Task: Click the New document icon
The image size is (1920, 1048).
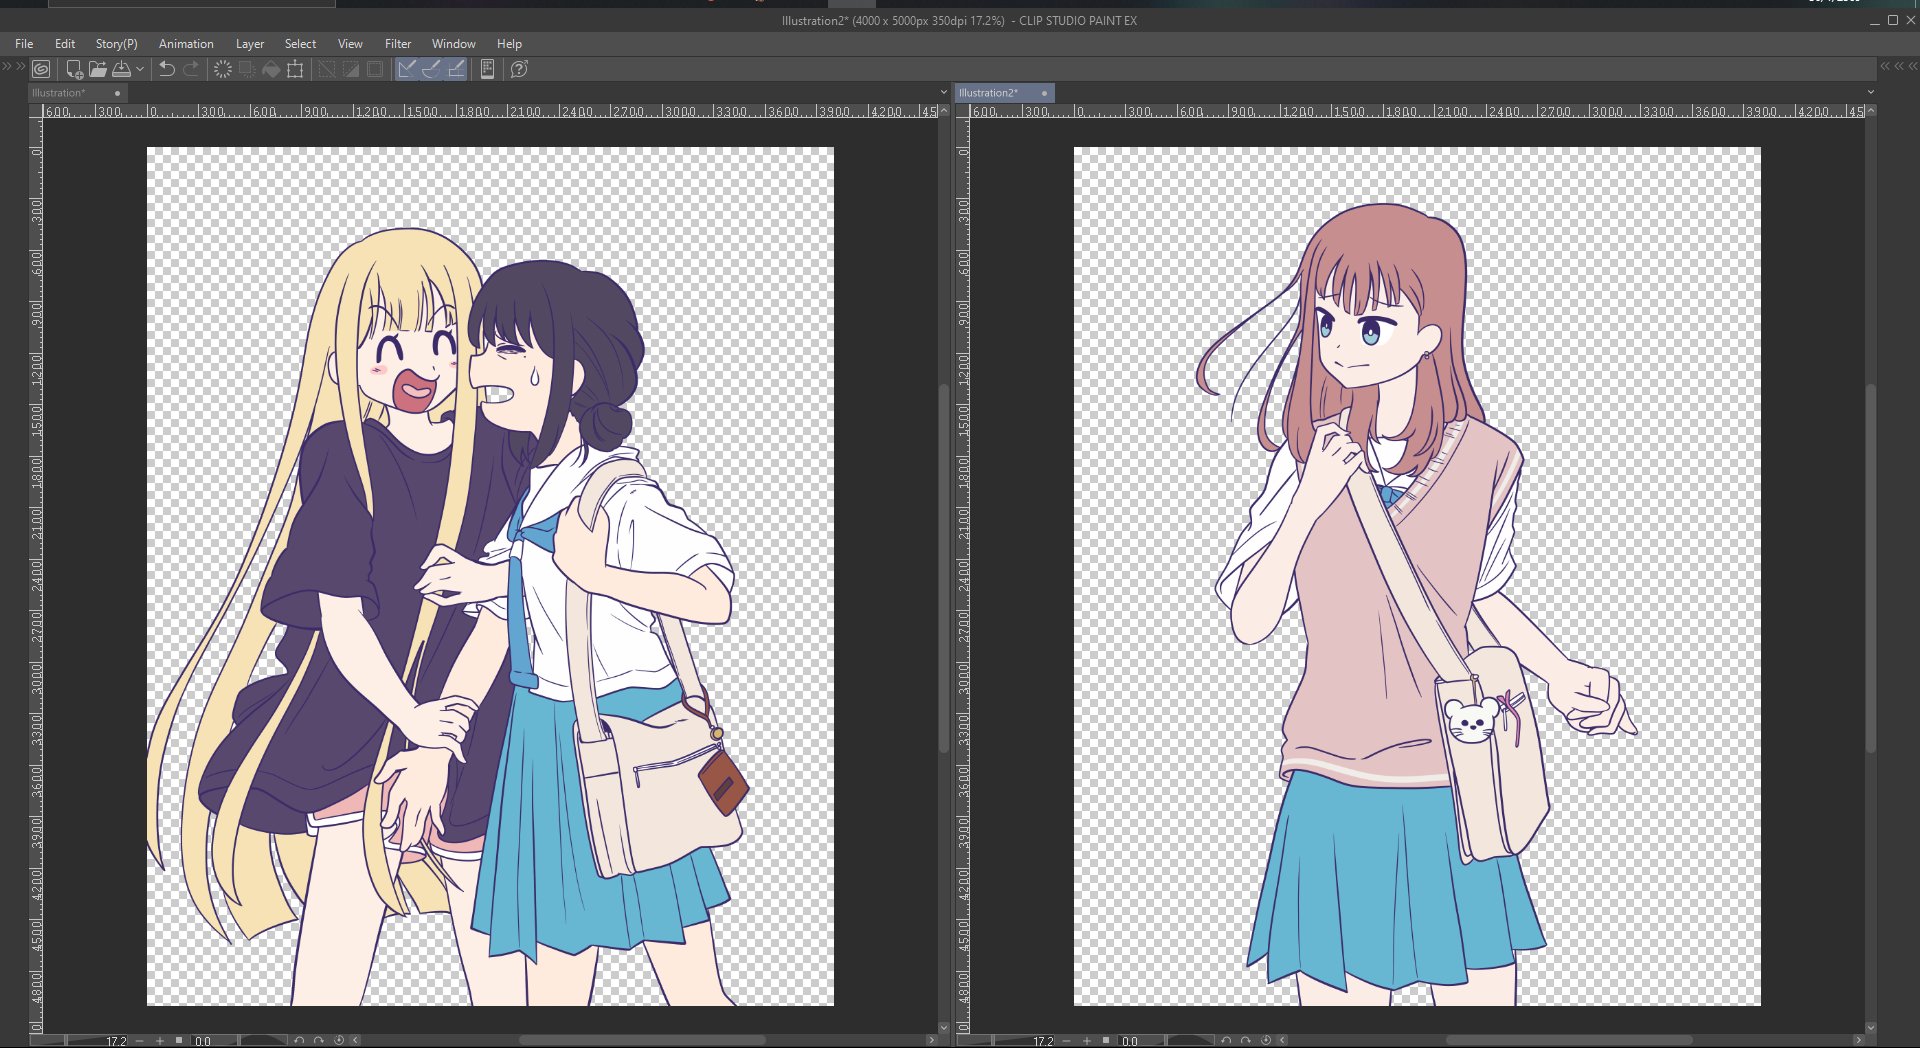Action: [x=74, y=69]
